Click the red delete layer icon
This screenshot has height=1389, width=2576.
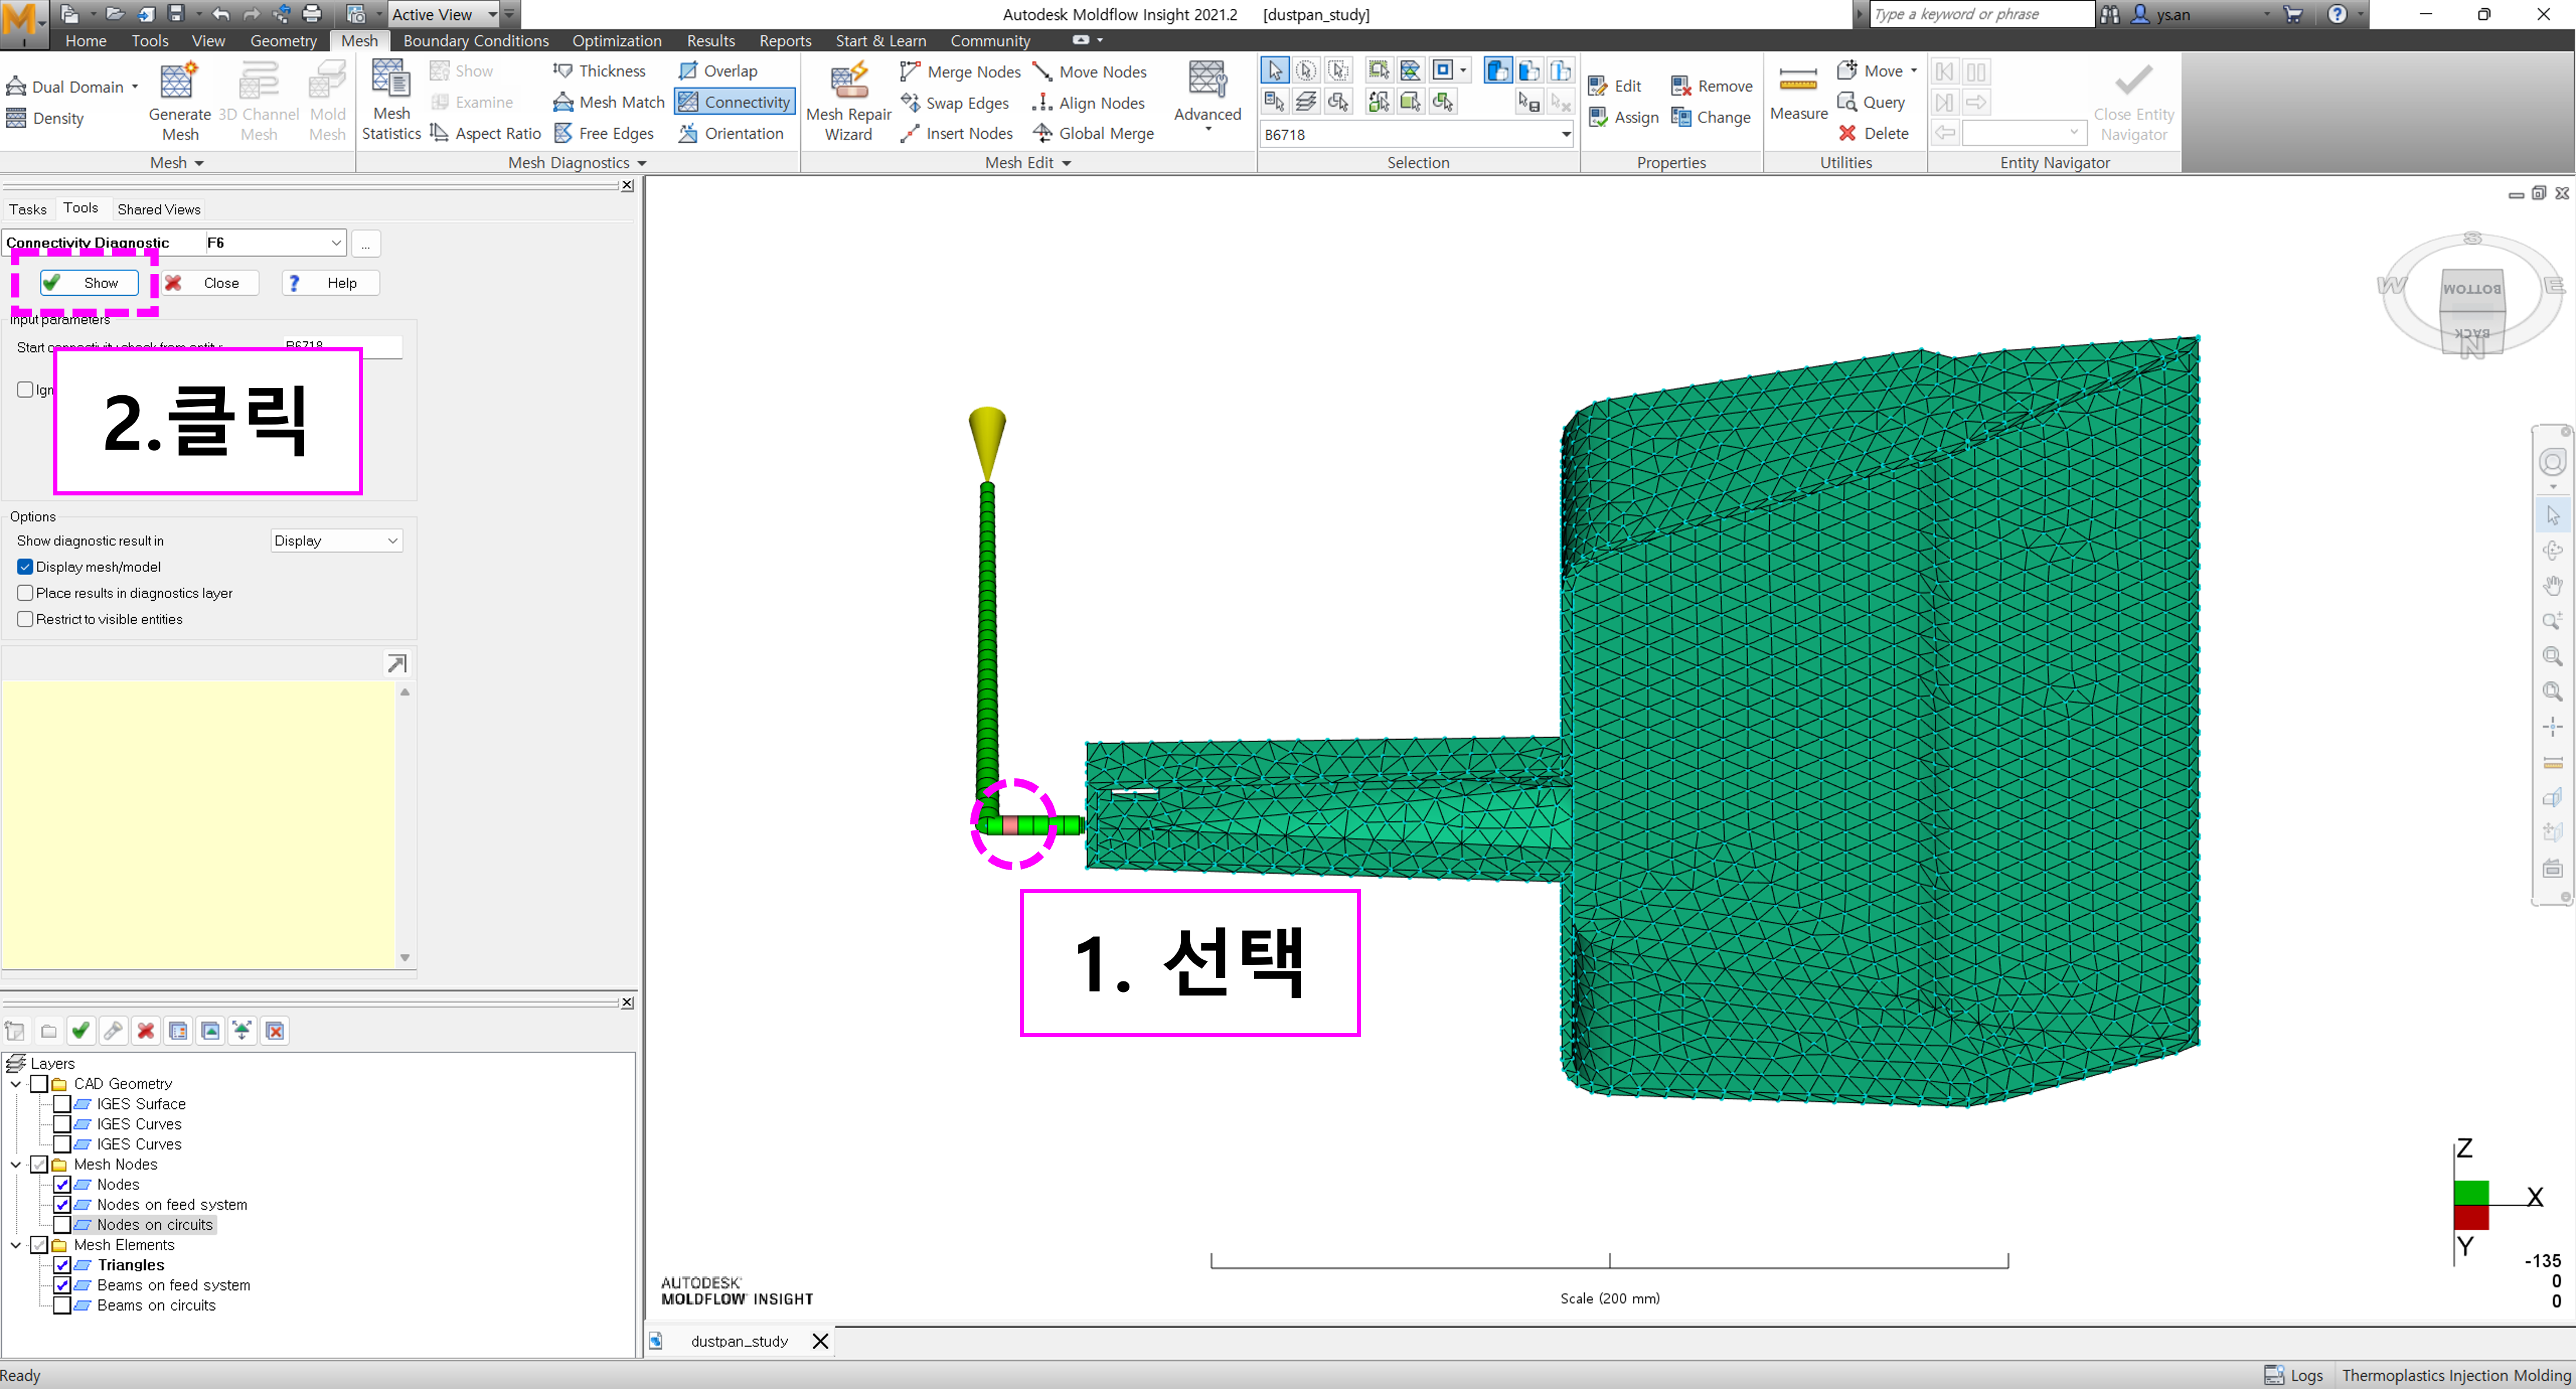tap(146, 1030)
